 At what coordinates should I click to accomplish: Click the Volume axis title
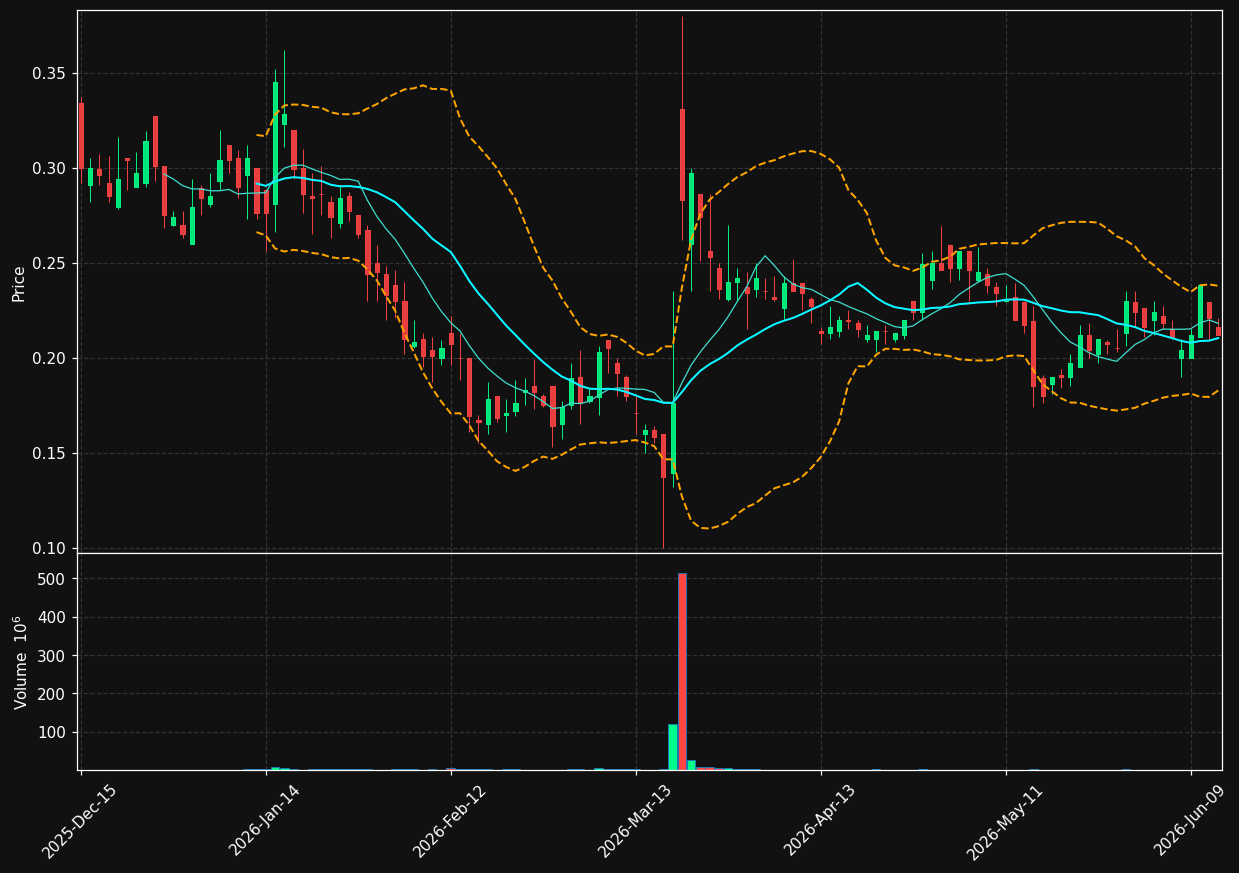[20, 662]
